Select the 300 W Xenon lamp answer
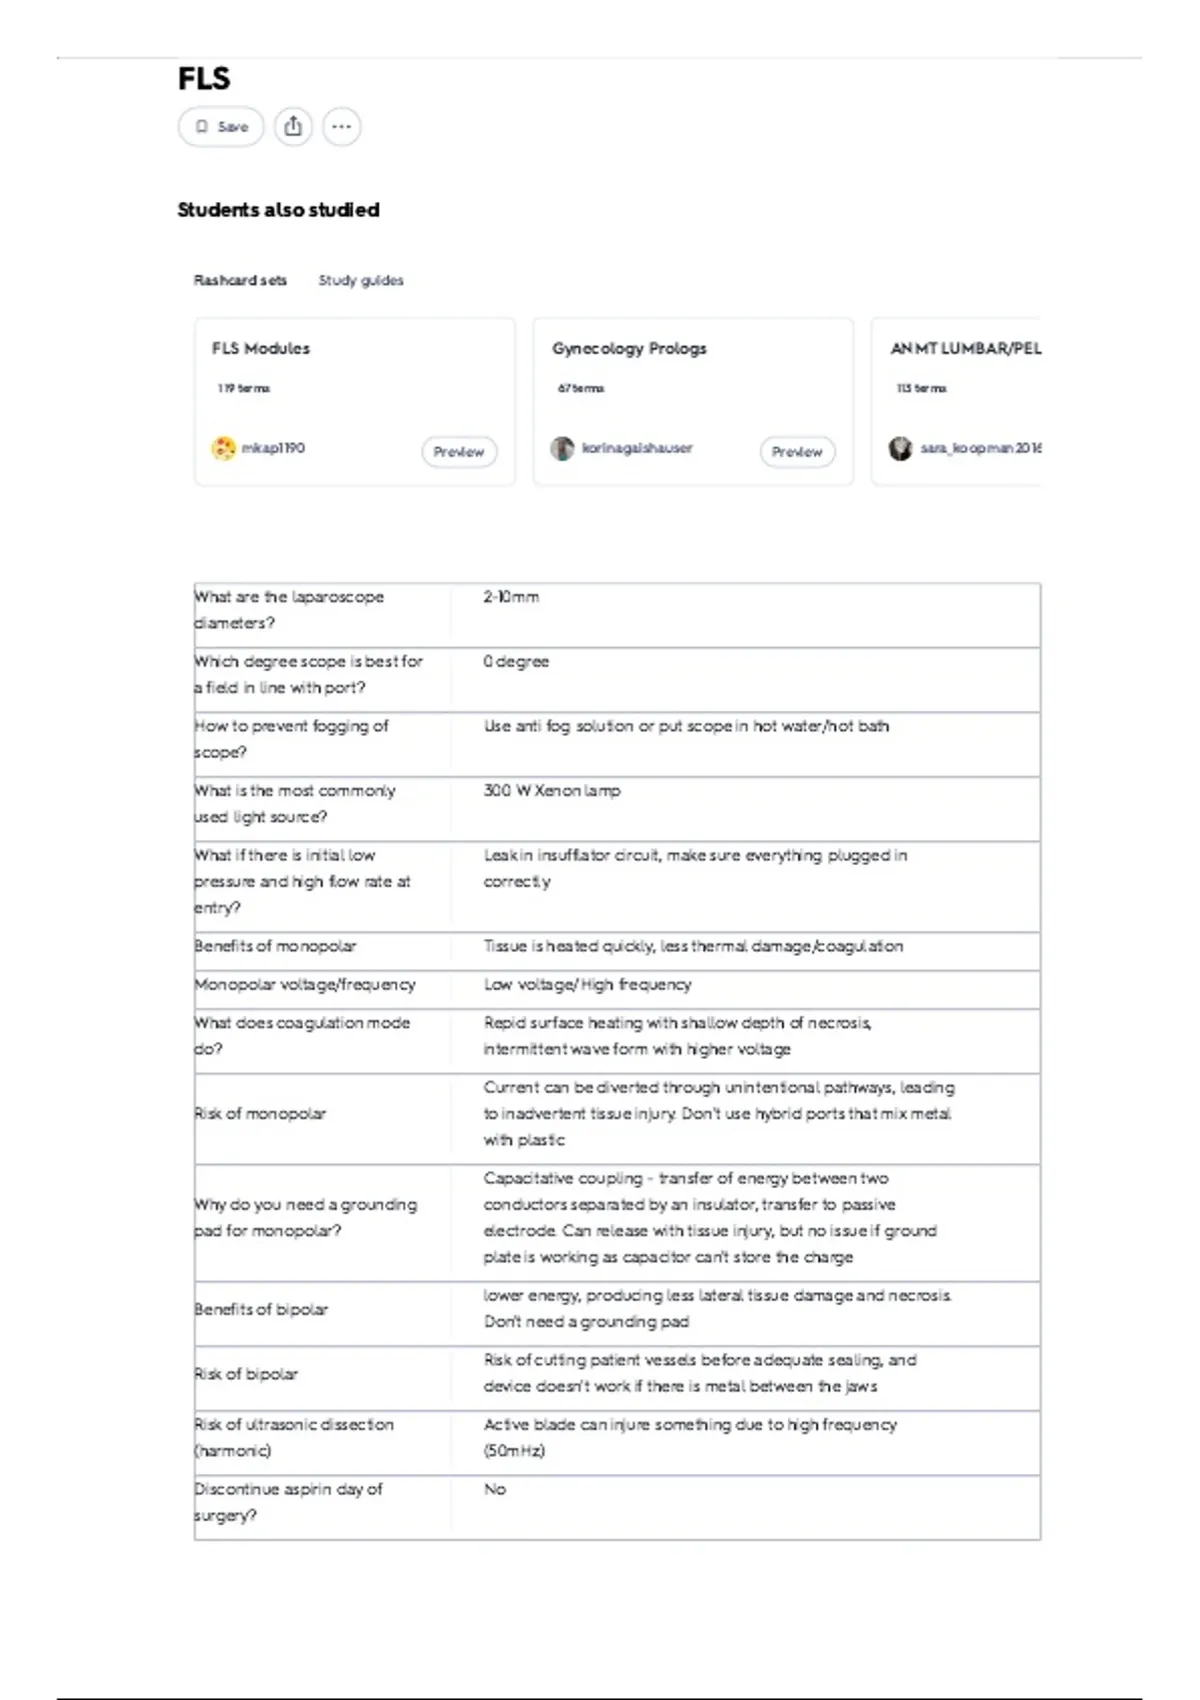The width and height of the screenshot is (1200, 1700). [552, 790]
